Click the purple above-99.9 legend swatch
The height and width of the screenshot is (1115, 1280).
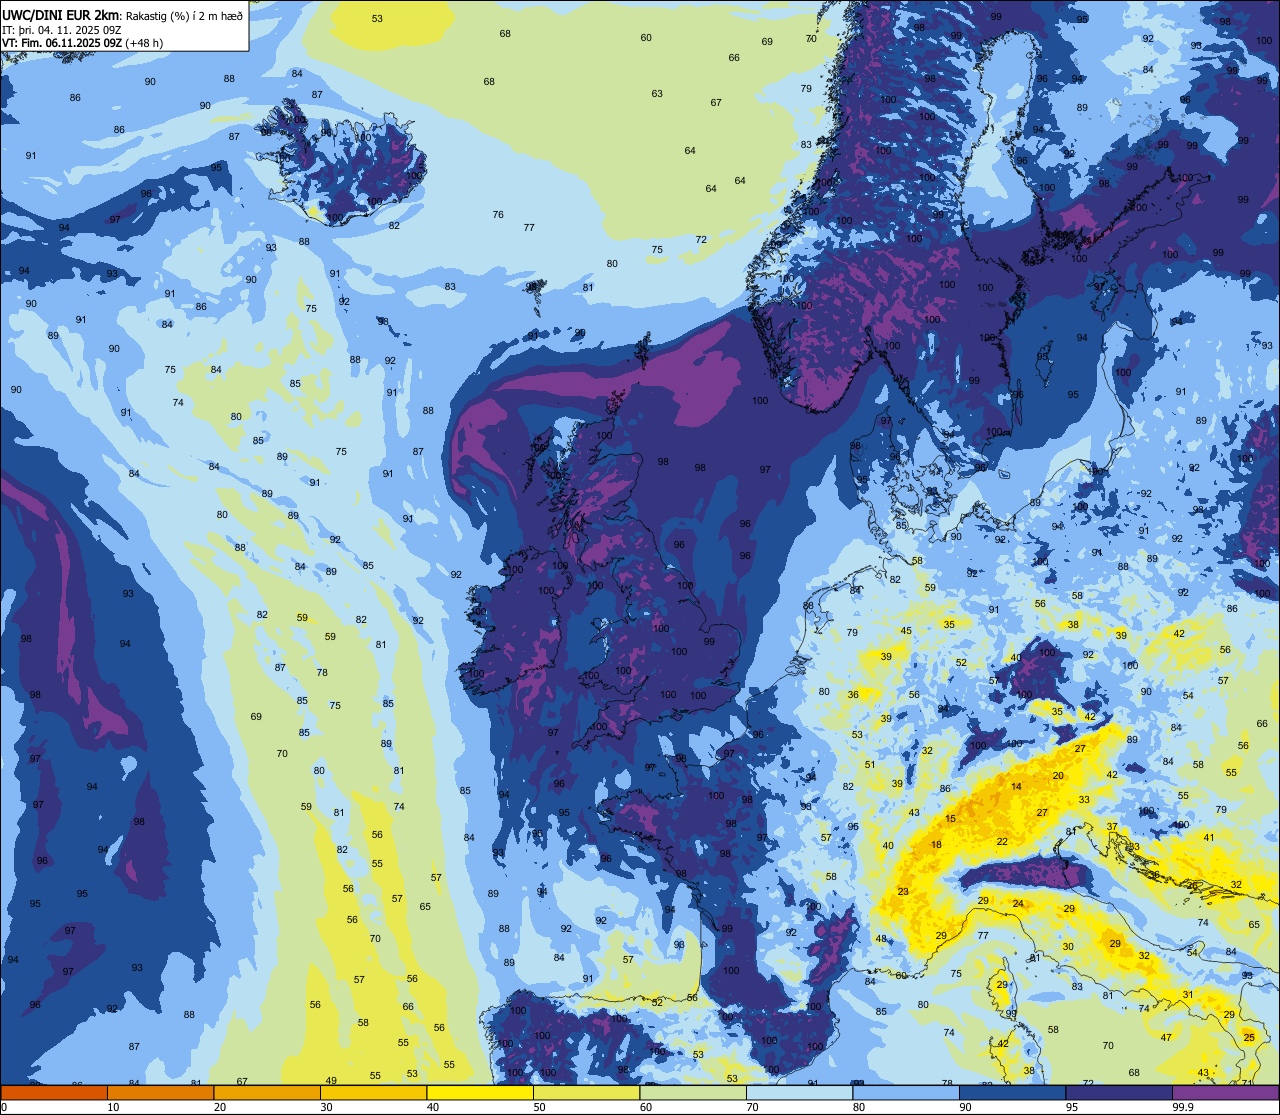1225,1093
